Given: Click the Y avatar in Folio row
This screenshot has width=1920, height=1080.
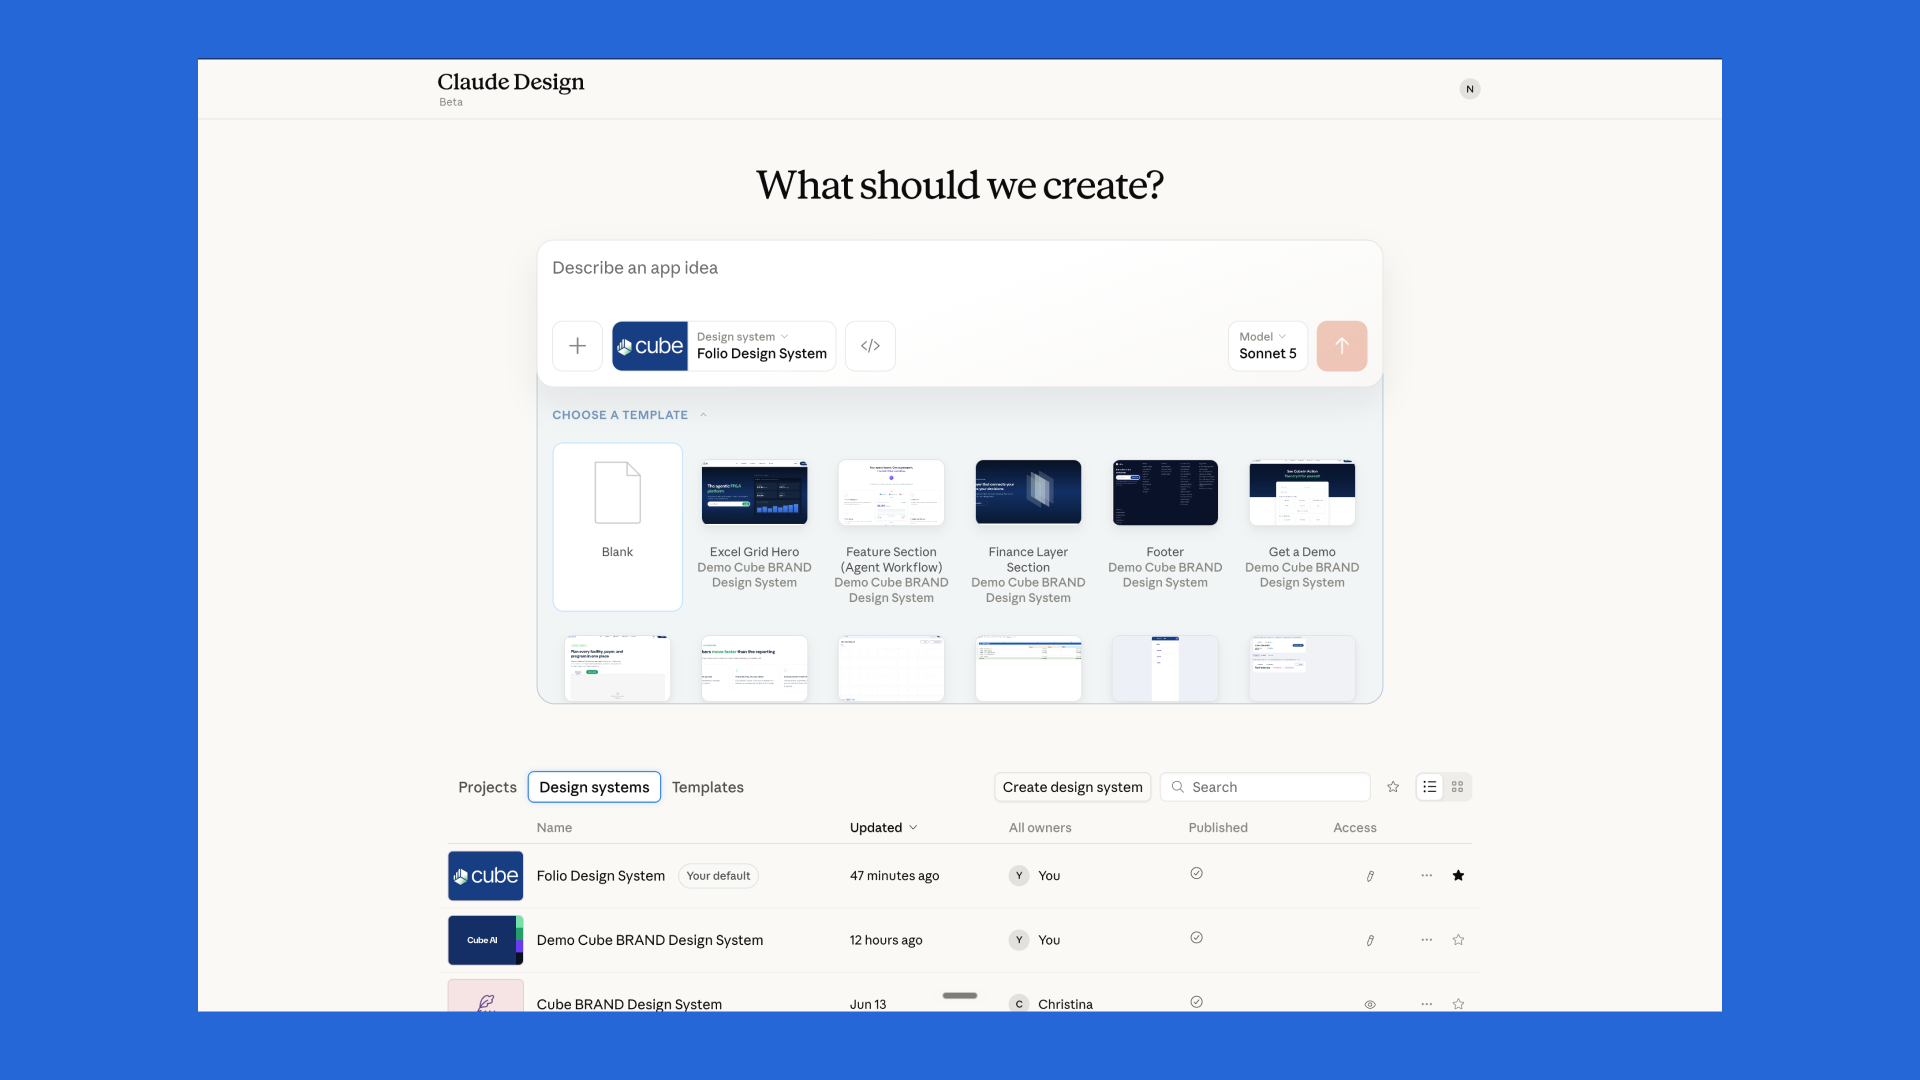Looking at the screenshot, I should [x=1019, y=876].
